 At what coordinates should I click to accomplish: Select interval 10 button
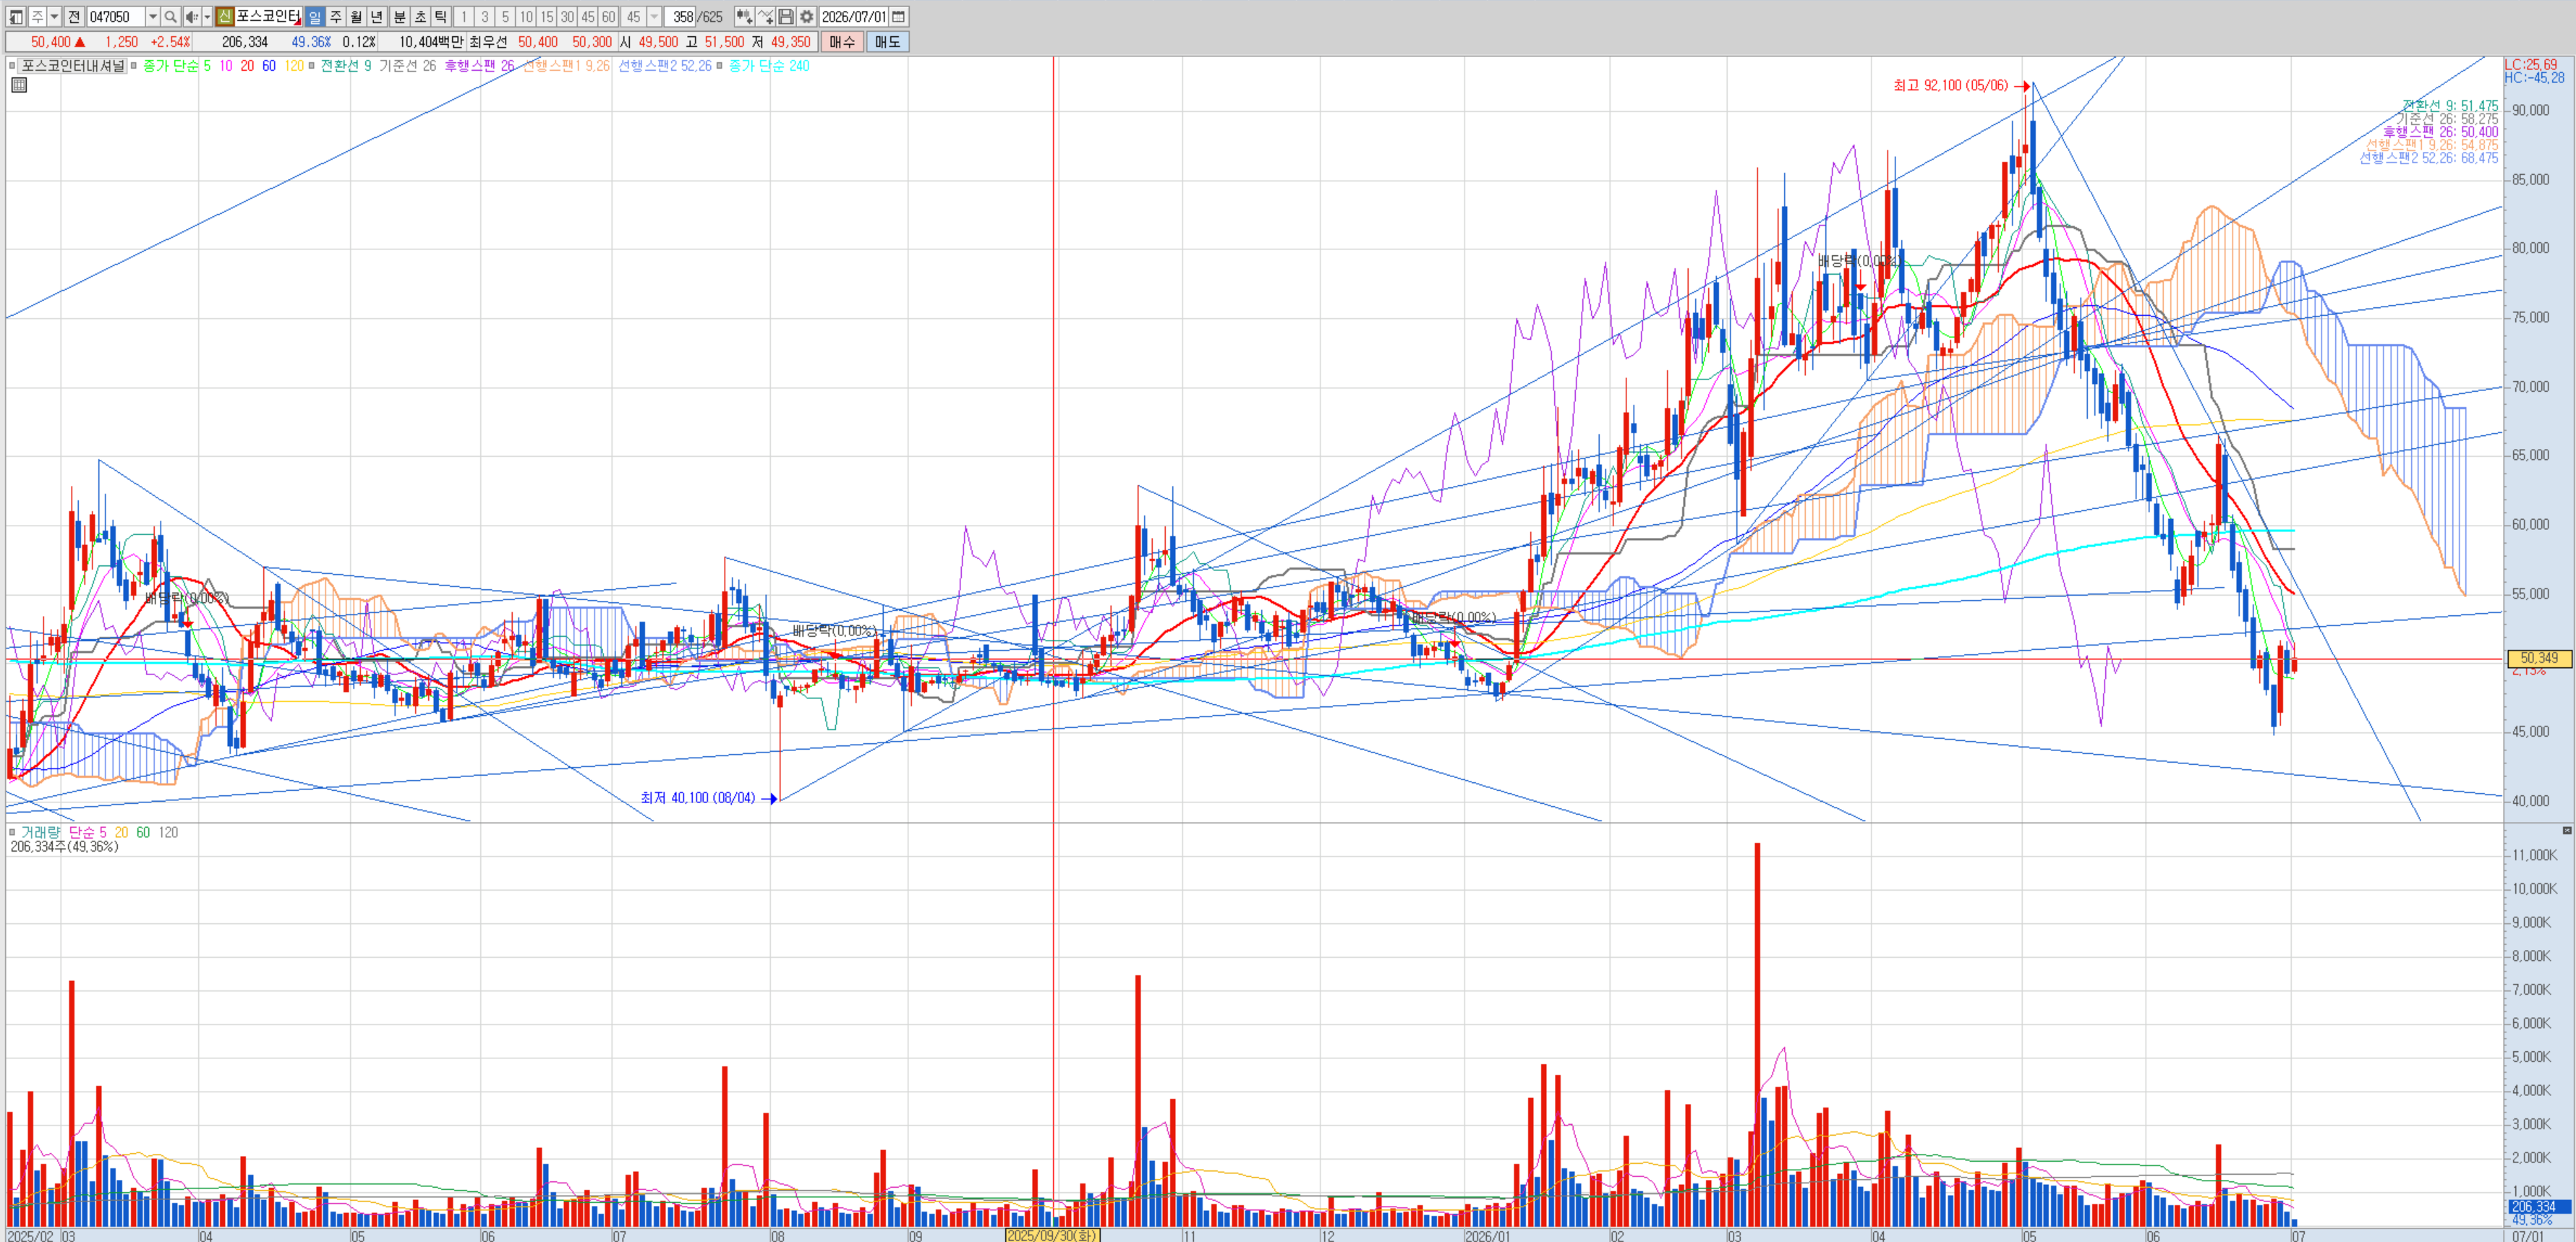point(526,17)
